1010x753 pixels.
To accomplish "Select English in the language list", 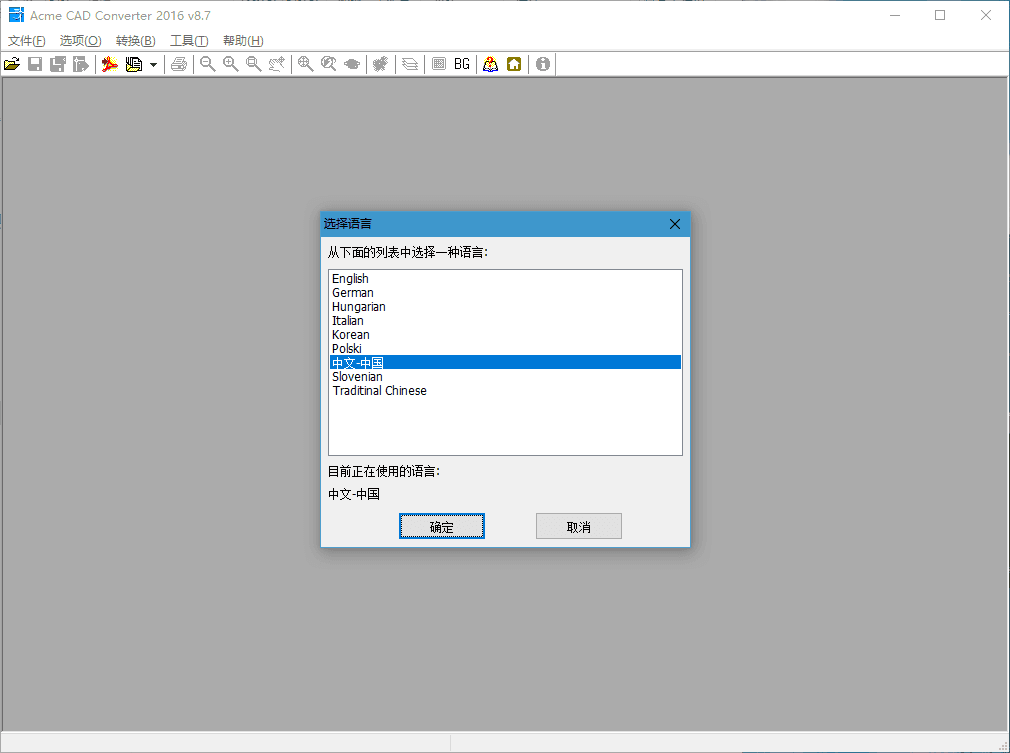I will tap(505, 278).
